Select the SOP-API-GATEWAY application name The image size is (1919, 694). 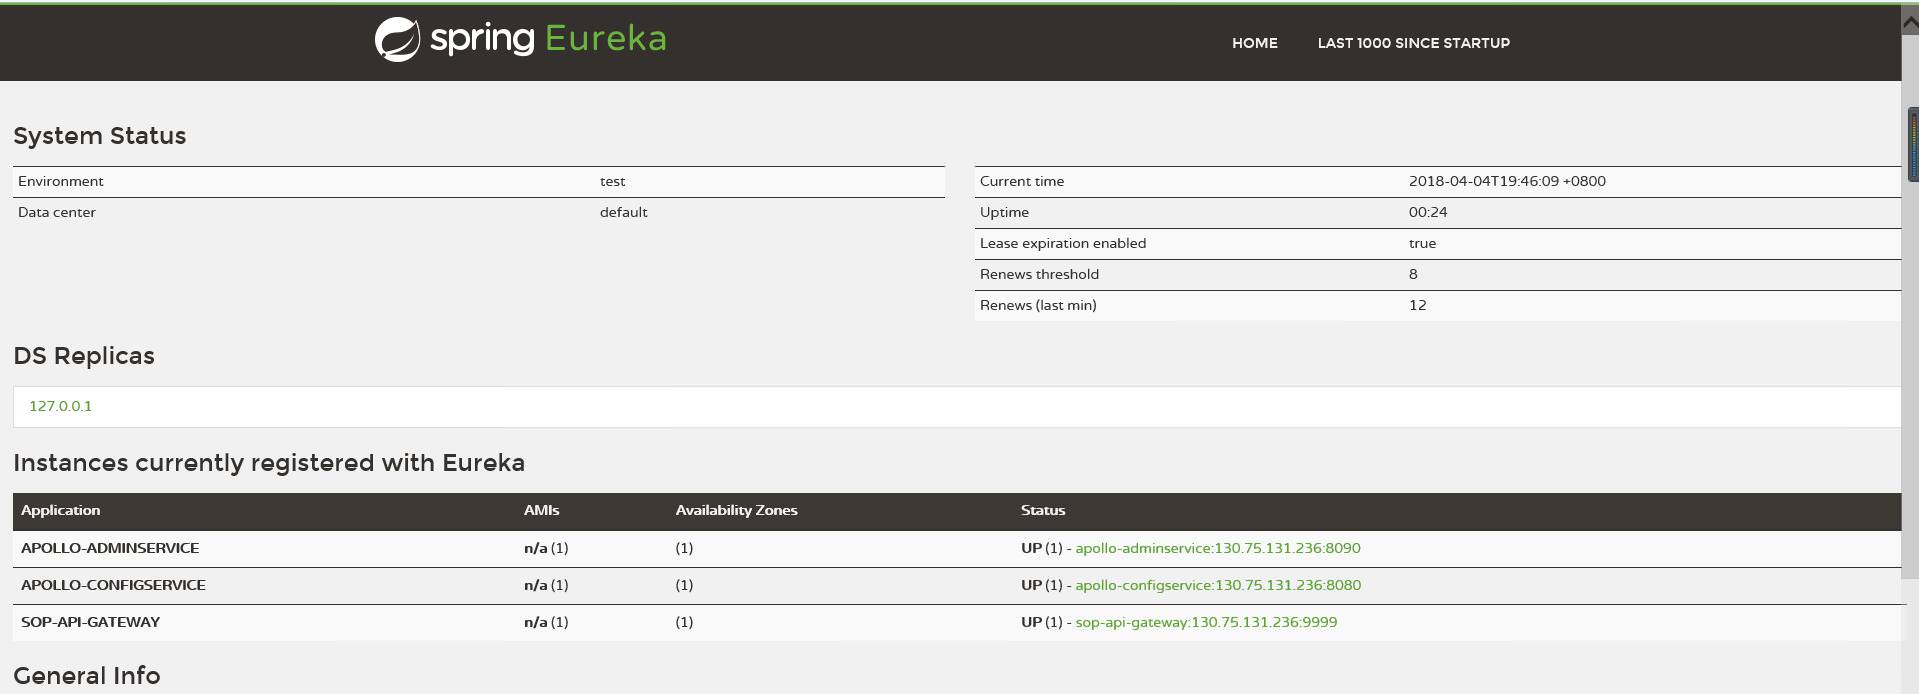pyautogui.click(x=90, y=622)
